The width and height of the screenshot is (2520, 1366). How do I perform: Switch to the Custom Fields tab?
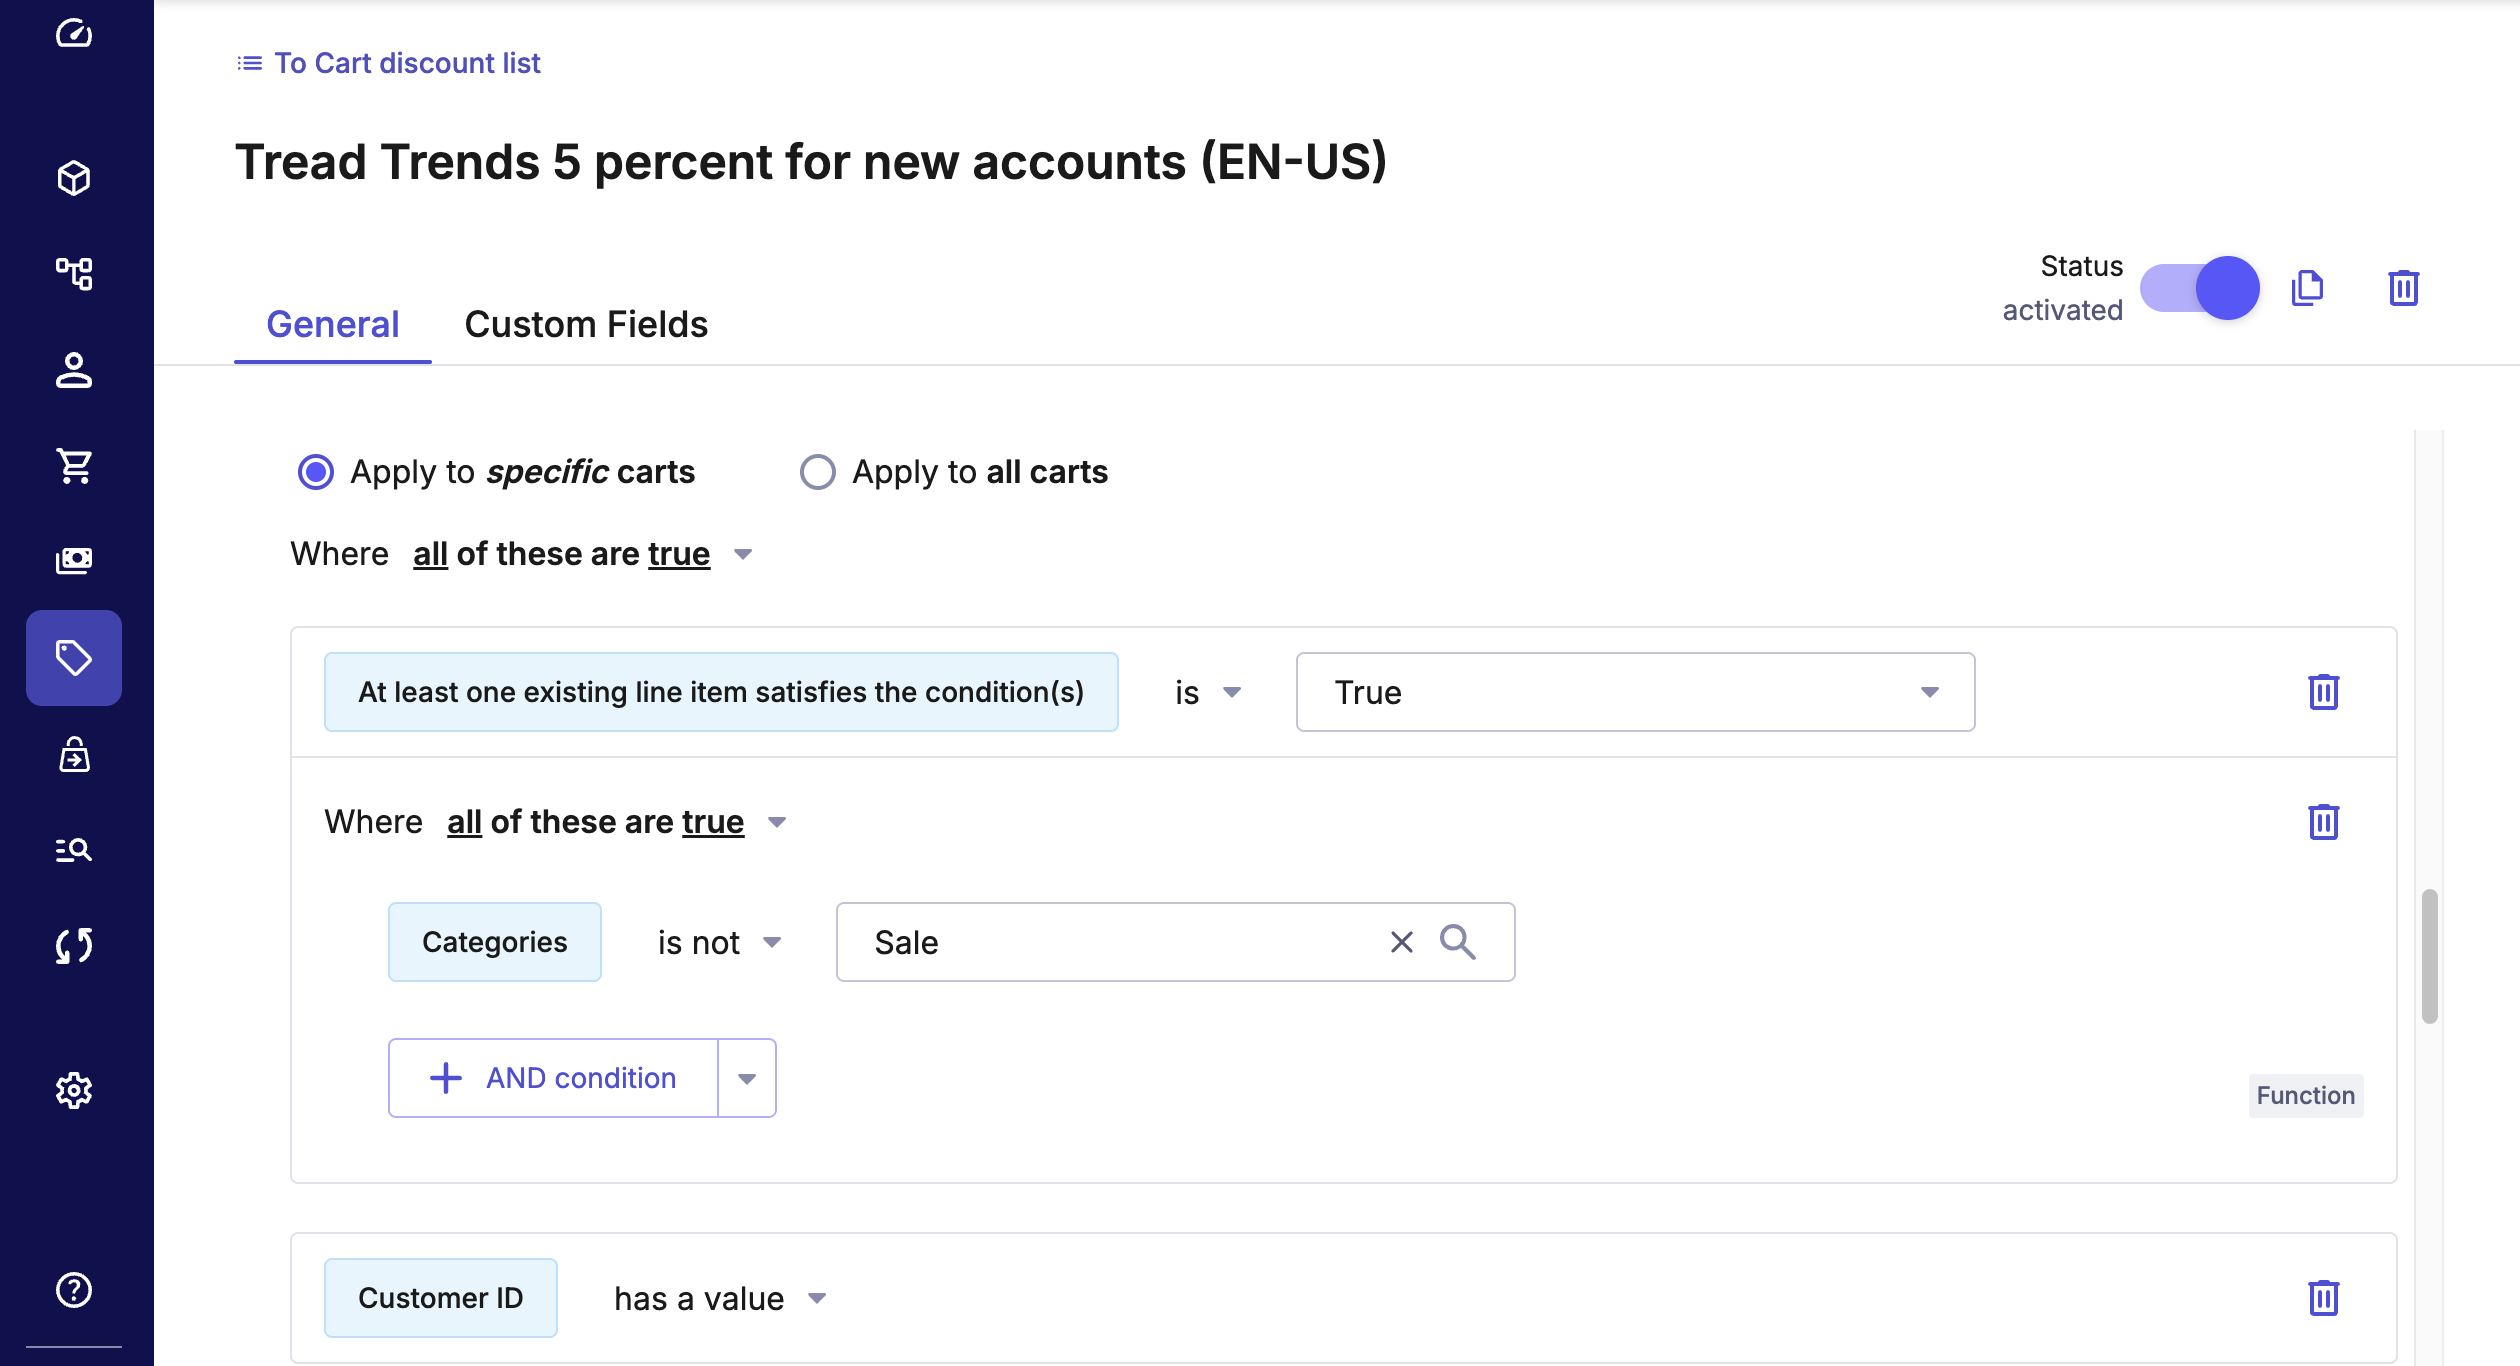tap(586, 324)
